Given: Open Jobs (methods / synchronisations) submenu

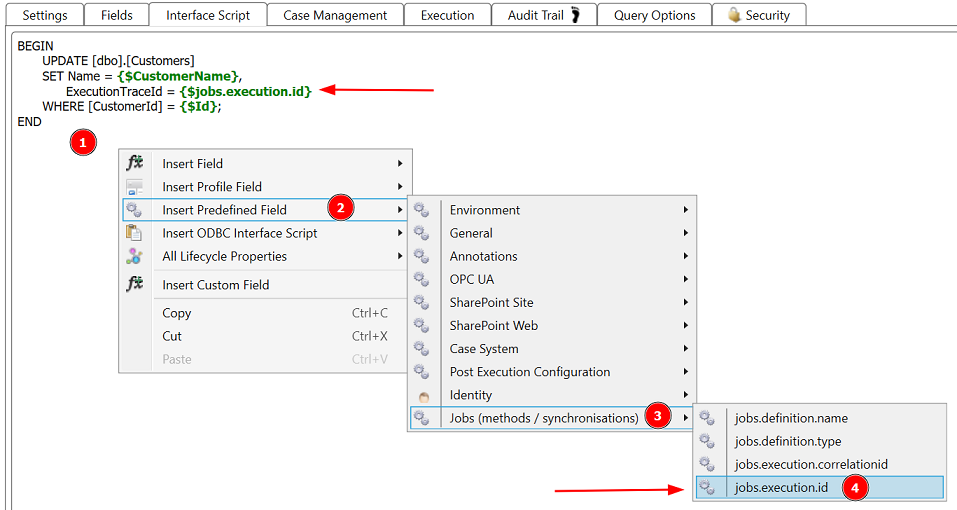Looking at the screenshot, I should [x=552, y=418].
